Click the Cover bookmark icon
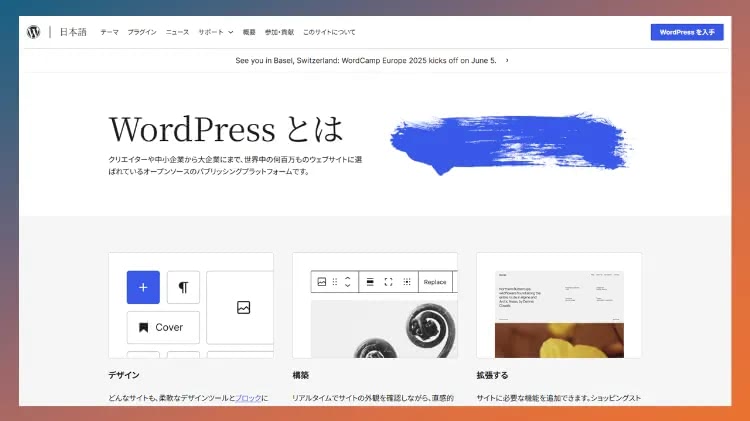Viewport: 750px width, 421px height. pyautogui.click(x=143, y=327)
